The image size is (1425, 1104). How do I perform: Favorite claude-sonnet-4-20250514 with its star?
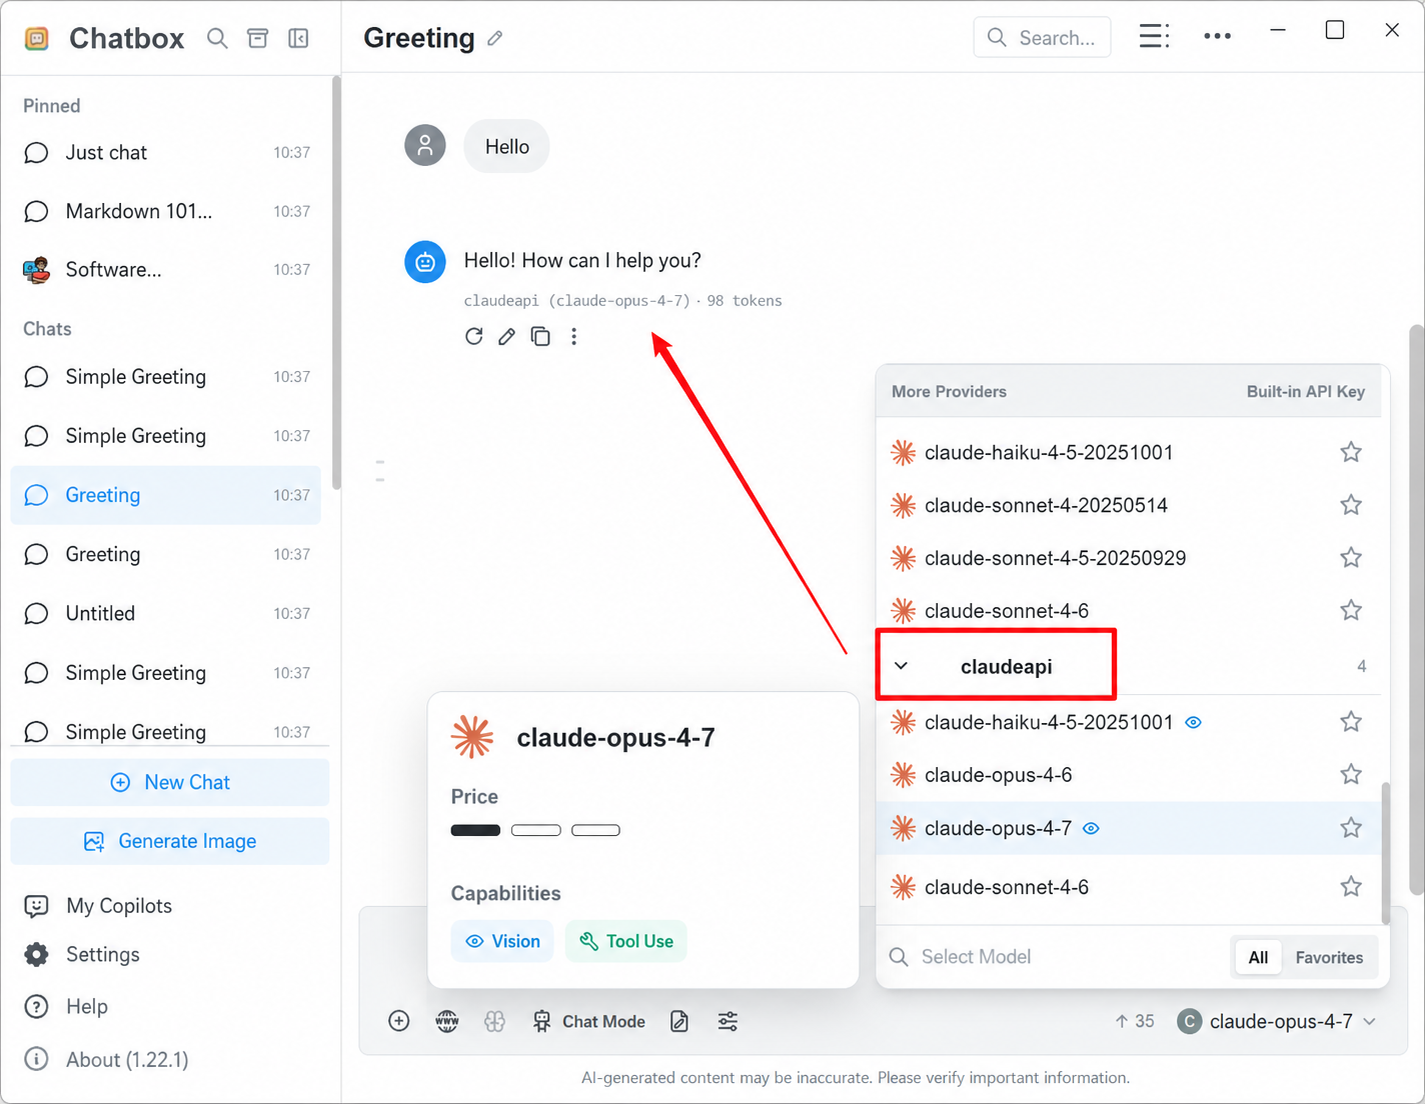tap(1351, 505)
